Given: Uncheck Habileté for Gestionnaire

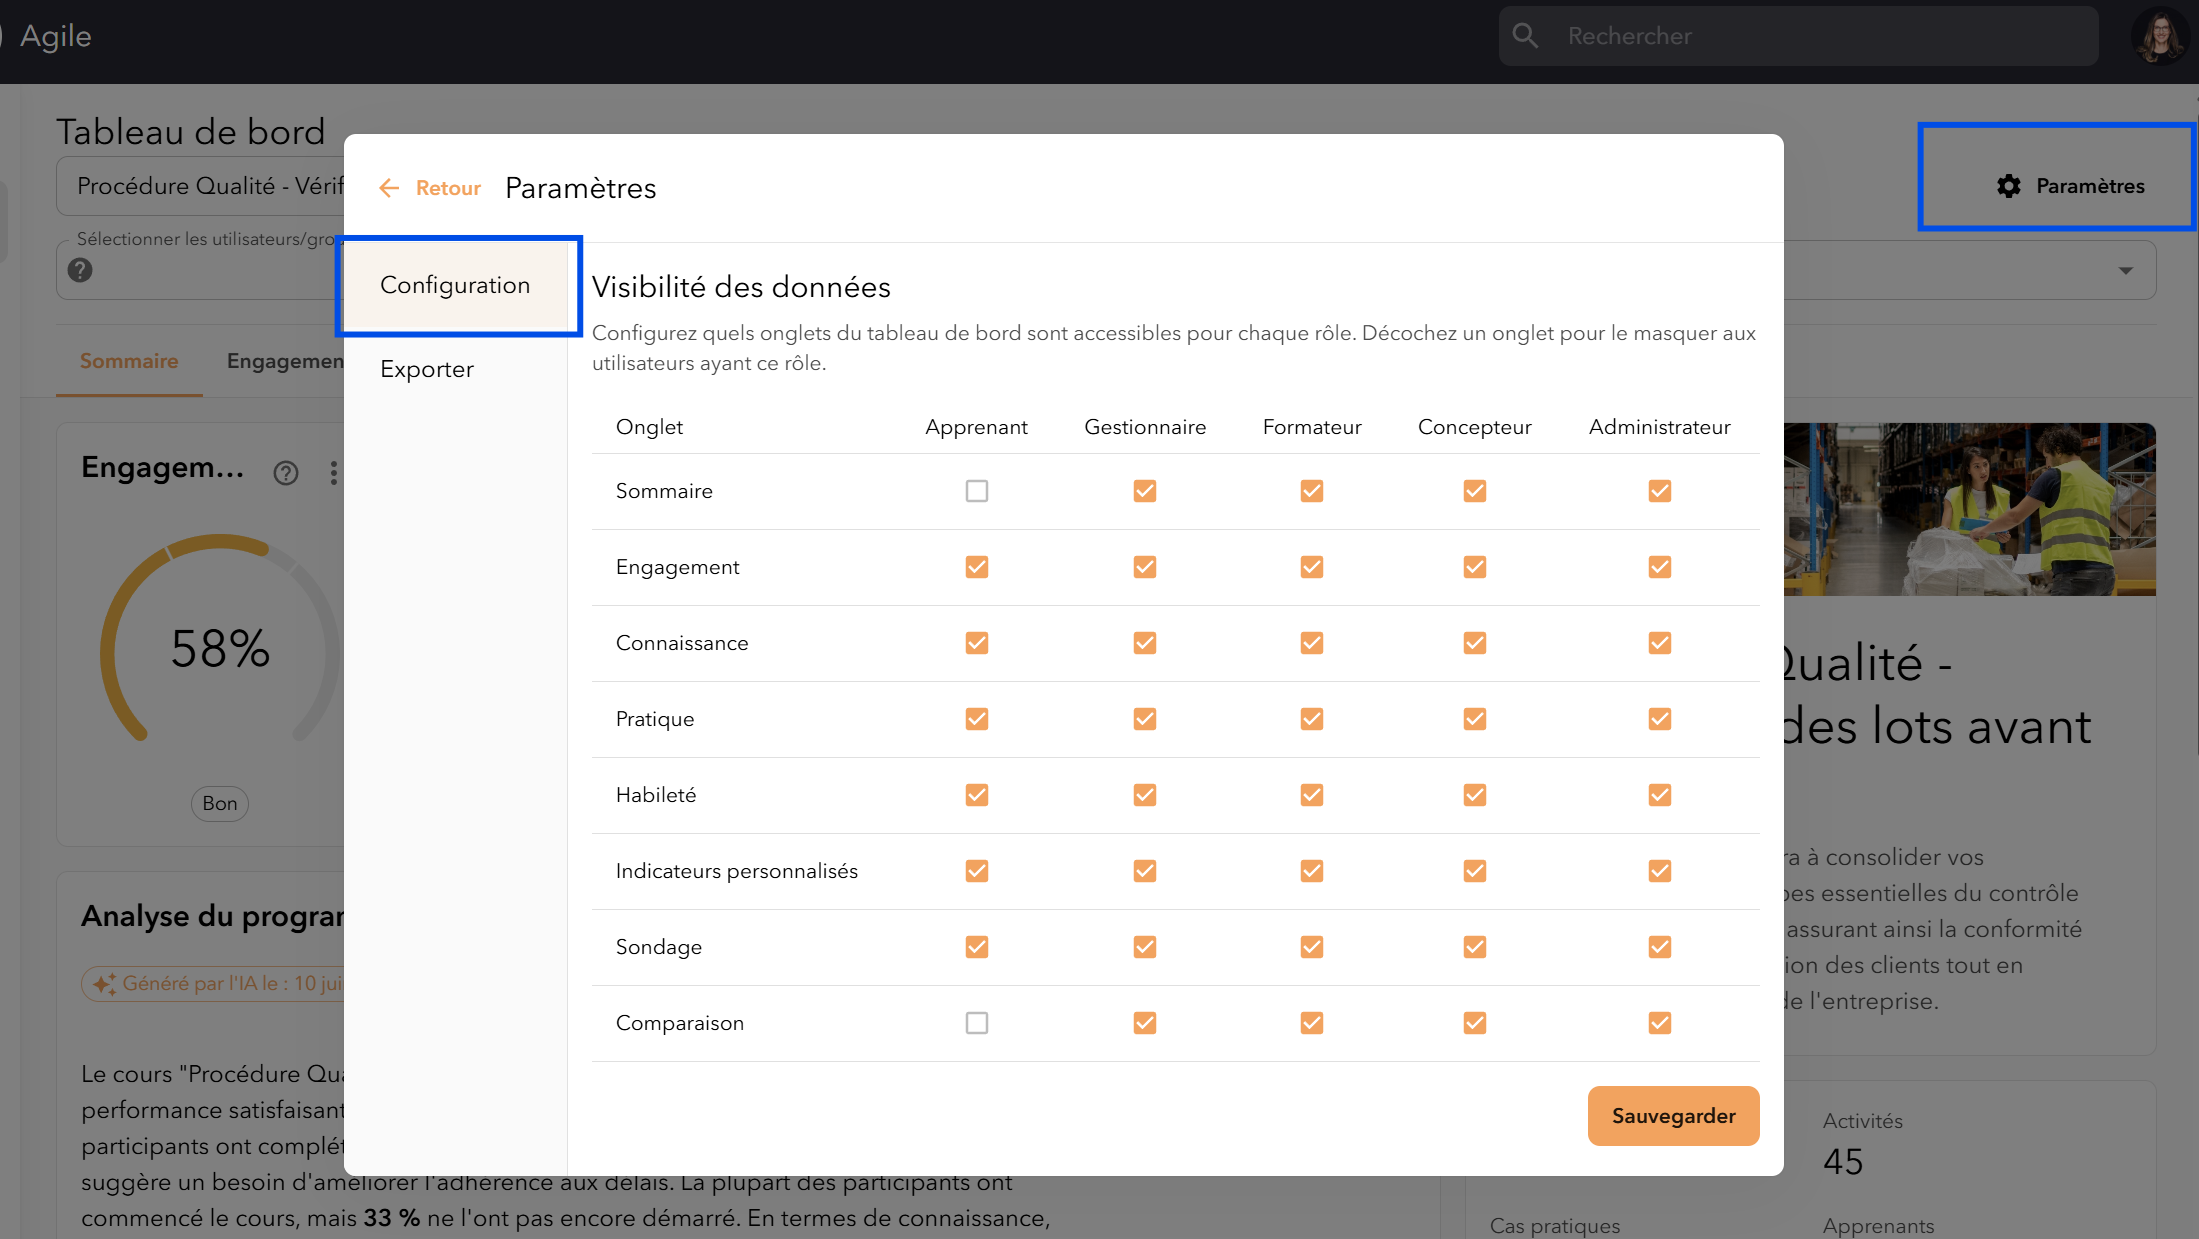Looking at the screenshot, I should click(x=1145, y=795).
